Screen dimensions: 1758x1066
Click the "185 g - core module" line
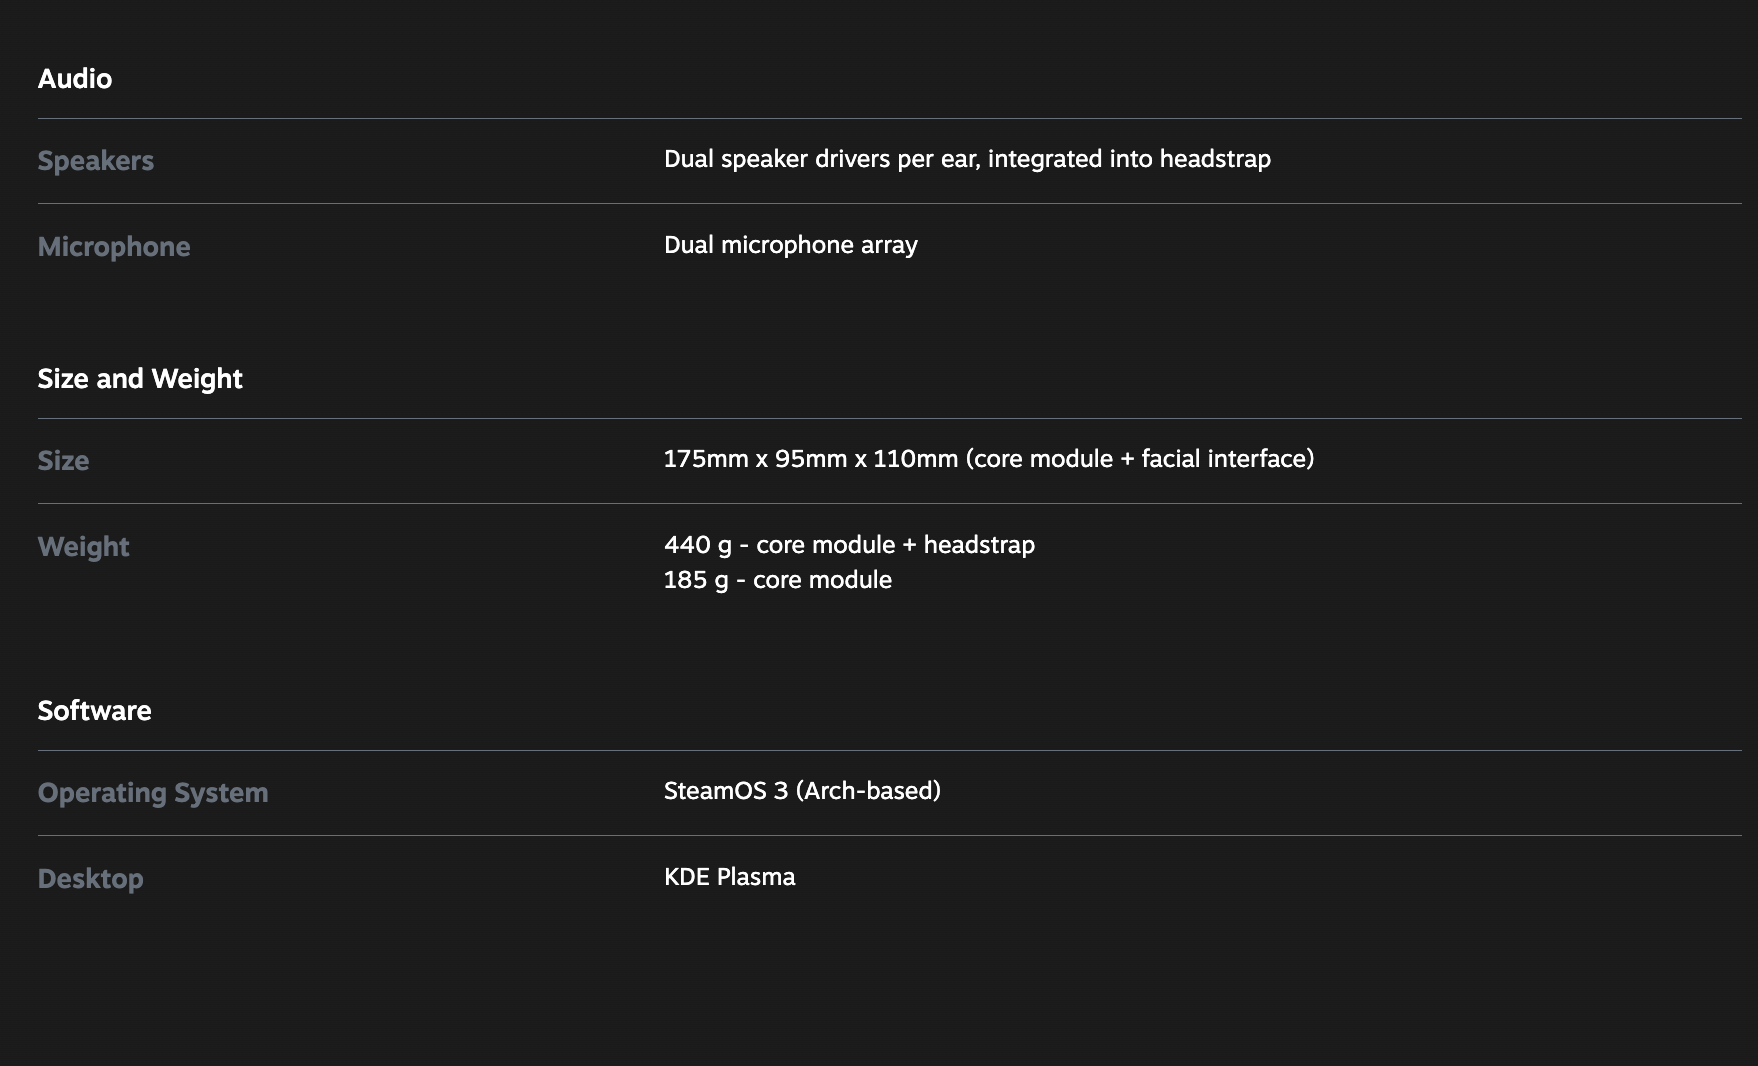tap(777, 580)
